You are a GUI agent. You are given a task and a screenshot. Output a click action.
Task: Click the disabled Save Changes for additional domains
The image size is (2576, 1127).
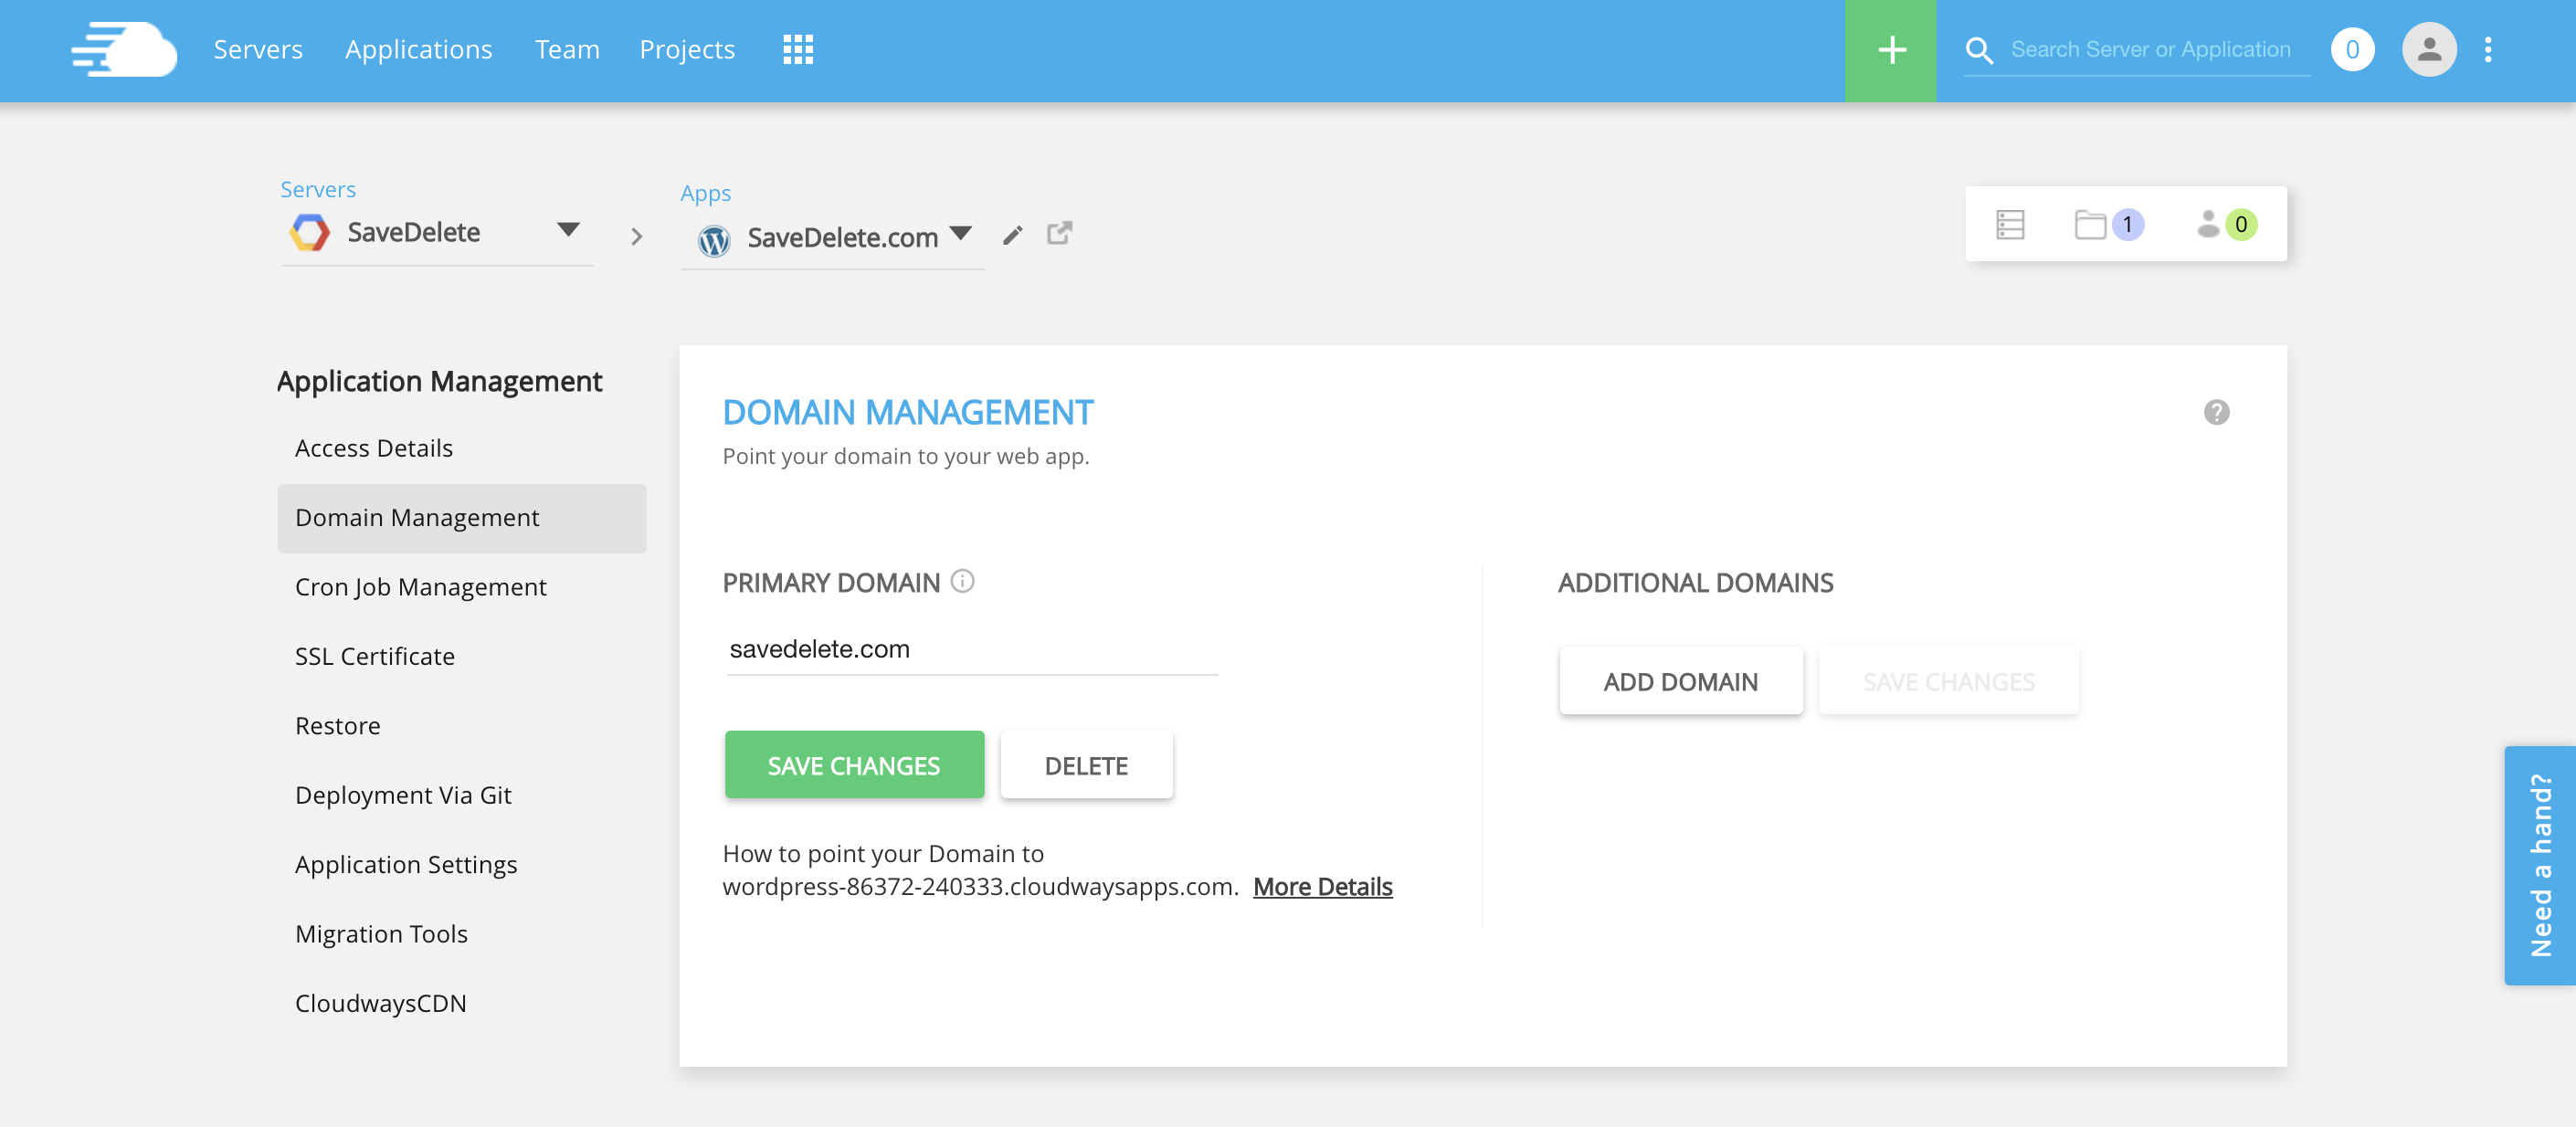1948,681
